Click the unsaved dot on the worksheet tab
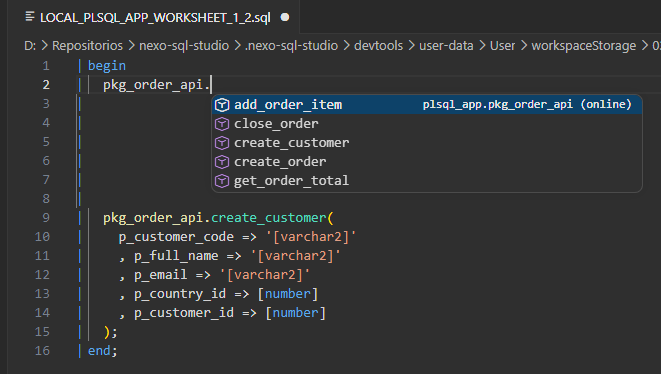 click(285, 17)
